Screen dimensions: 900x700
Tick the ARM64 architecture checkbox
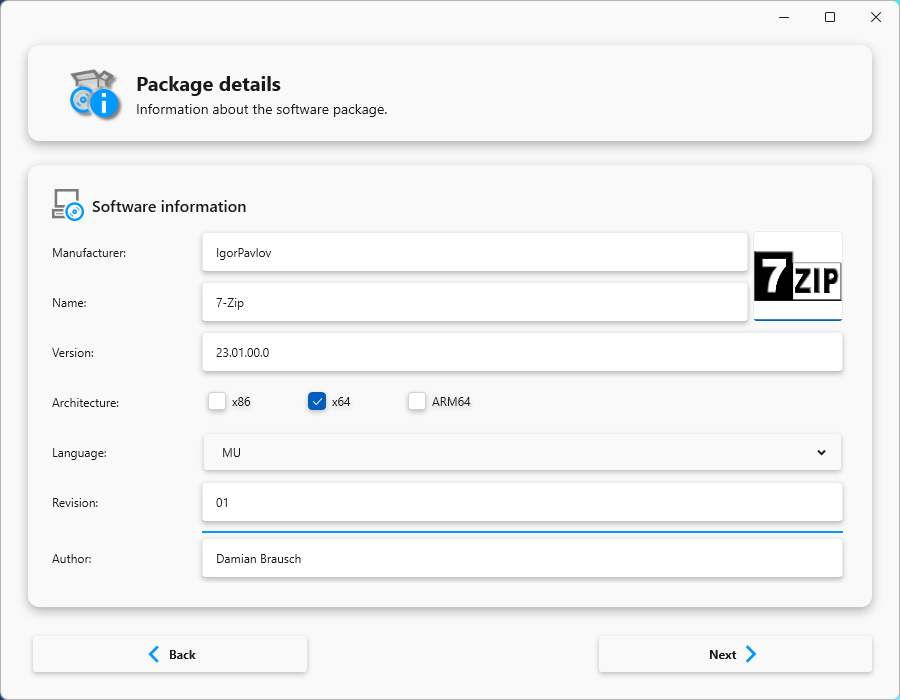[417, 401]
